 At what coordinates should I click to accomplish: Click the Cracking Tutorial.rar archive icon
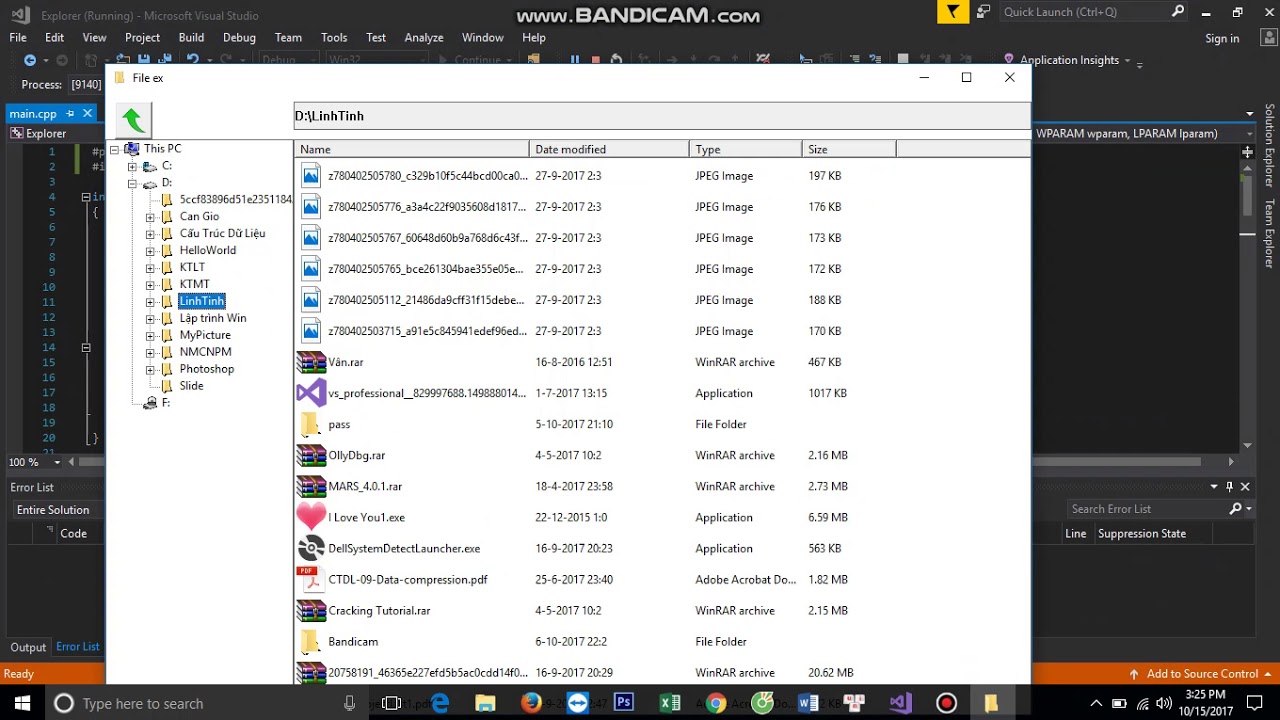pos(311,610)
